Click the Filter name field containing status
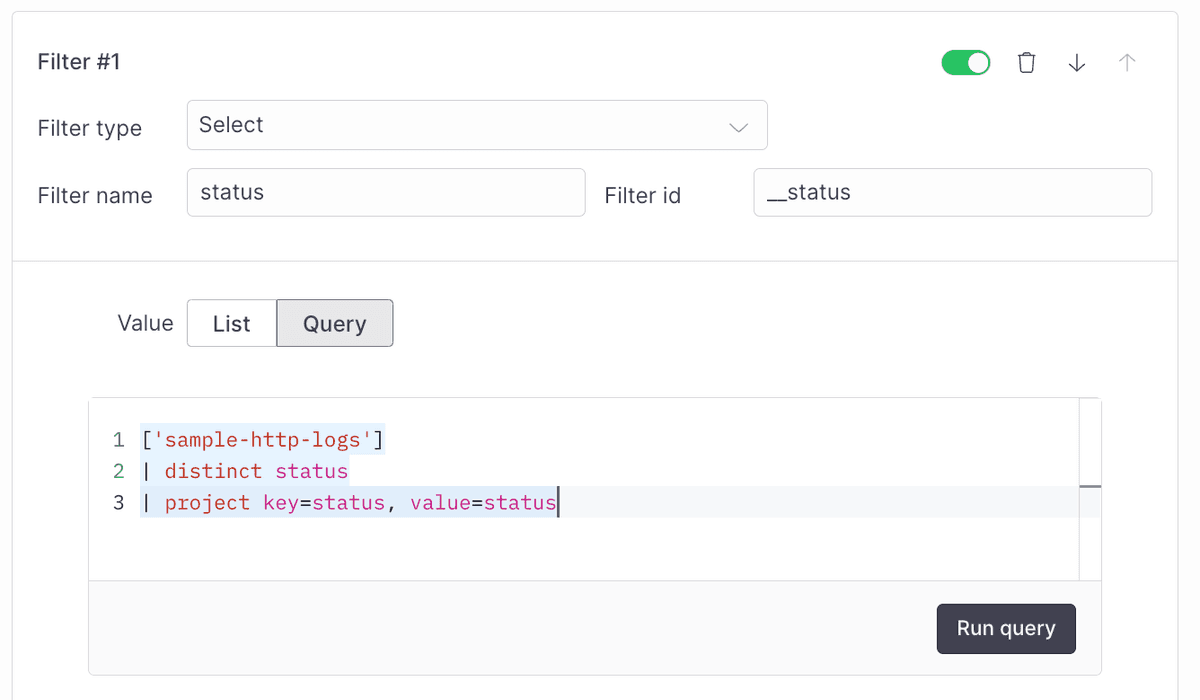This screenshot has height=700, width=1200. pos(386,192)
